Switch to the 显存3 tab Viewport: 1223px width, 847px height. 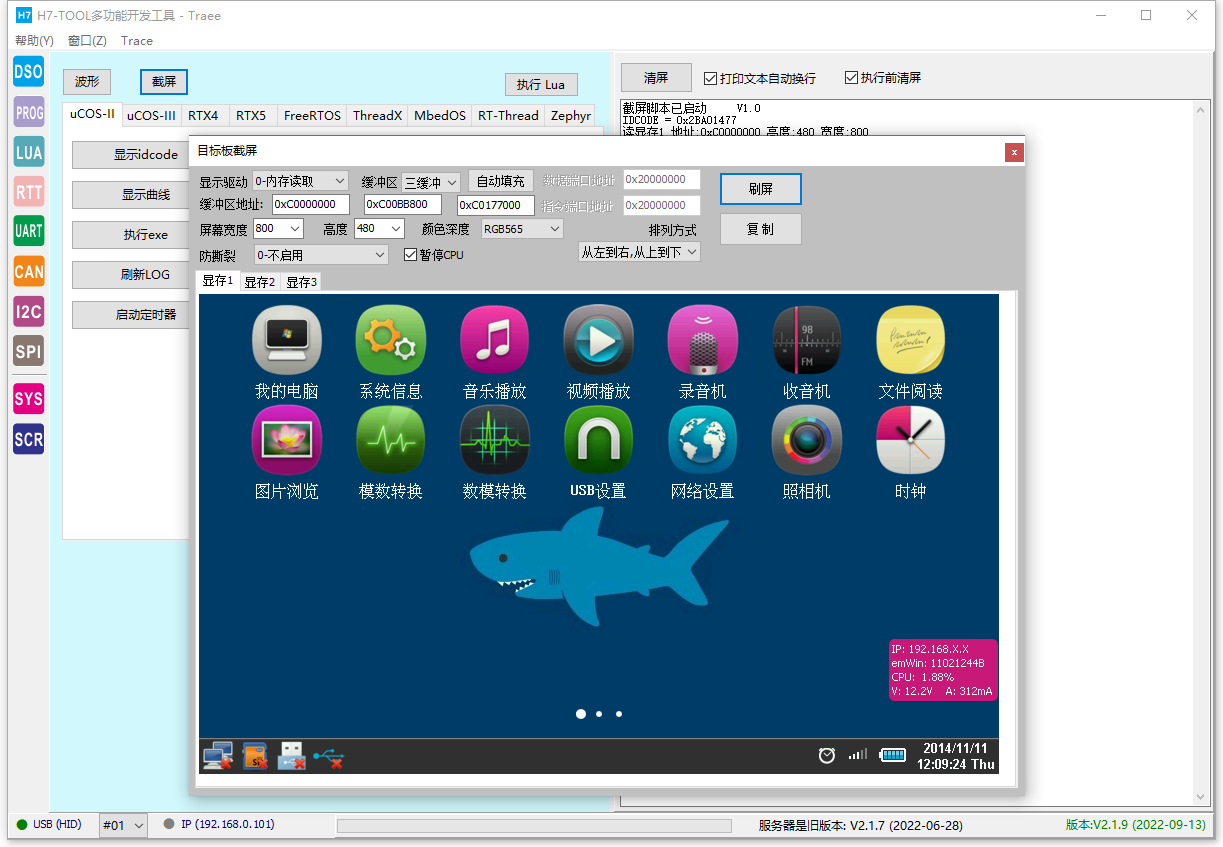tap(301, 282)
